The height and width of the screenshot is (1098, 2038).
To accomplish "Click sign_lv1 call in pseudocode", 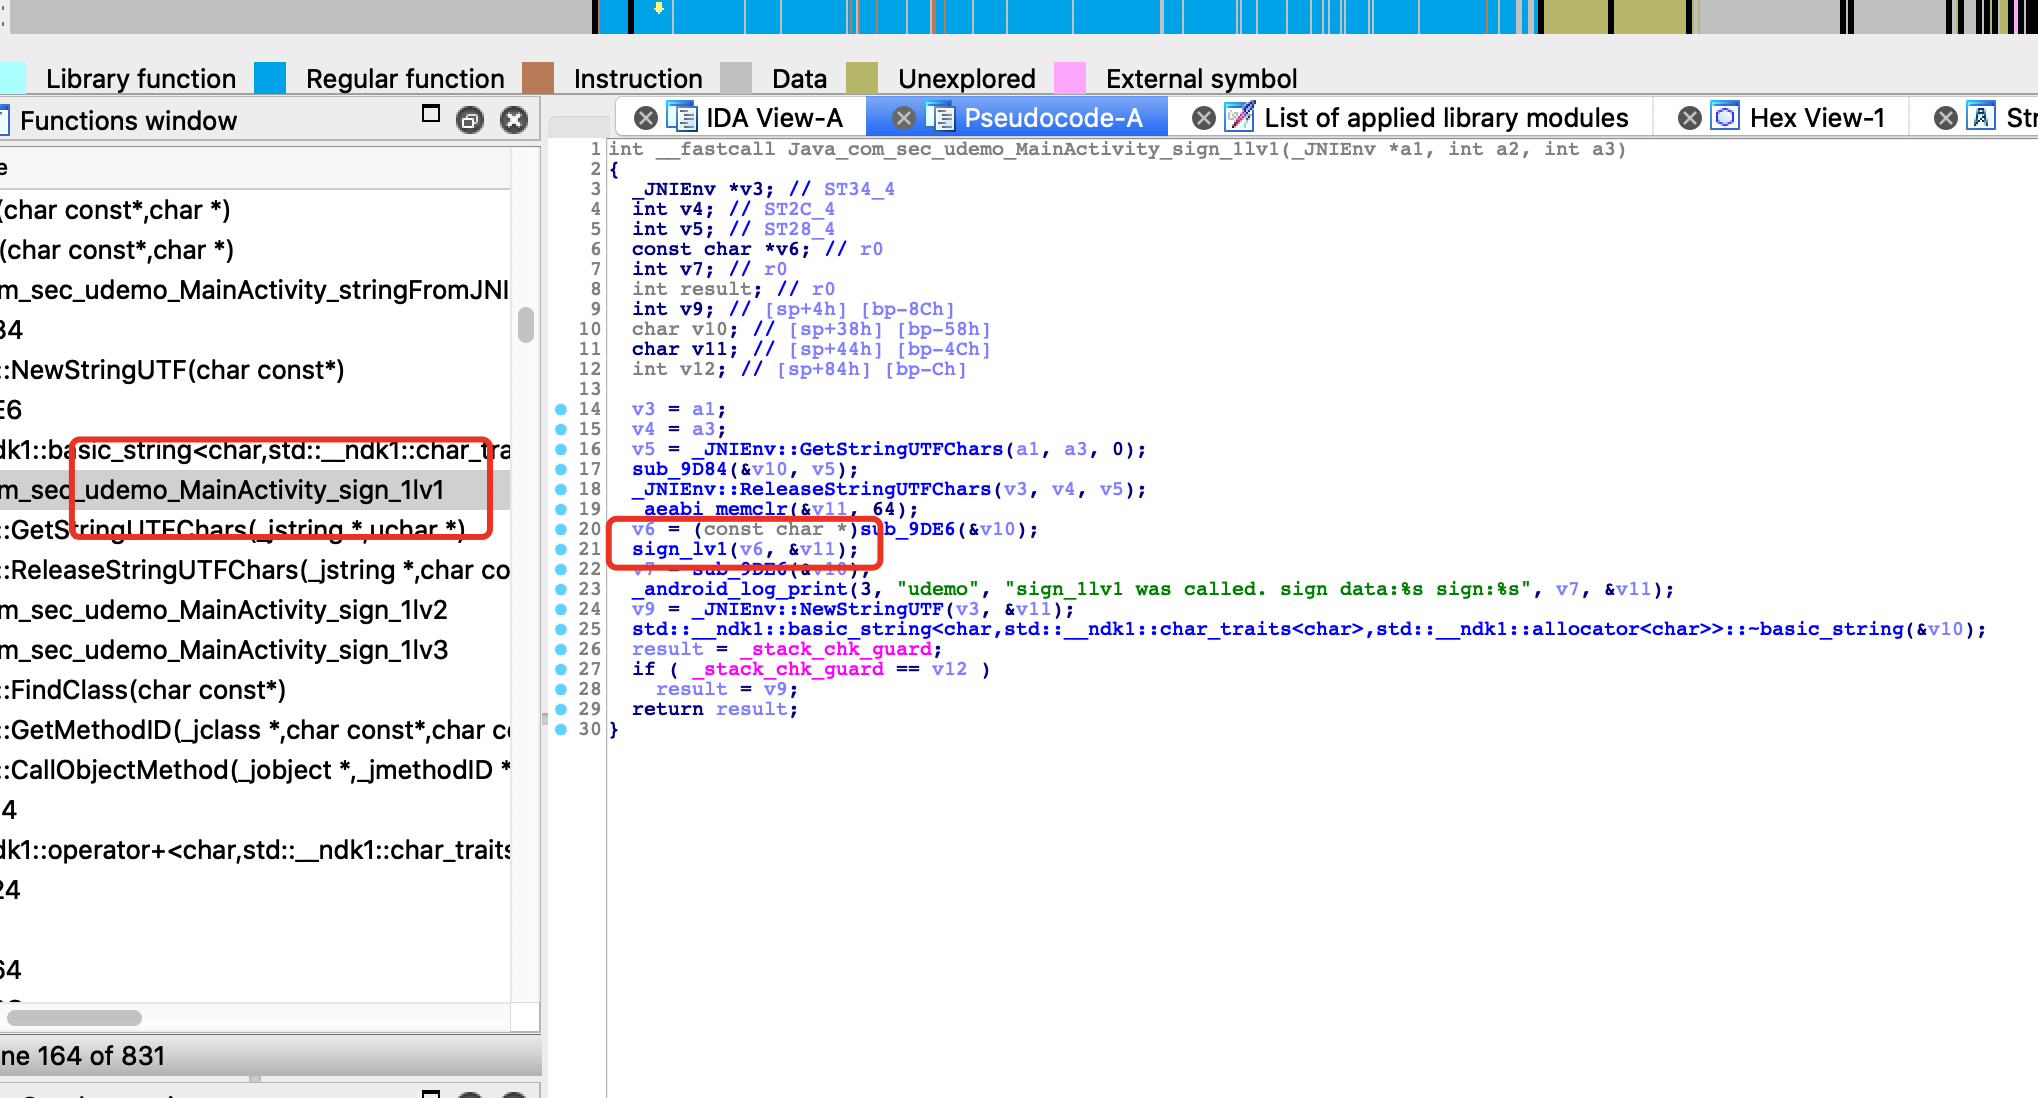I will pos(678,549).
